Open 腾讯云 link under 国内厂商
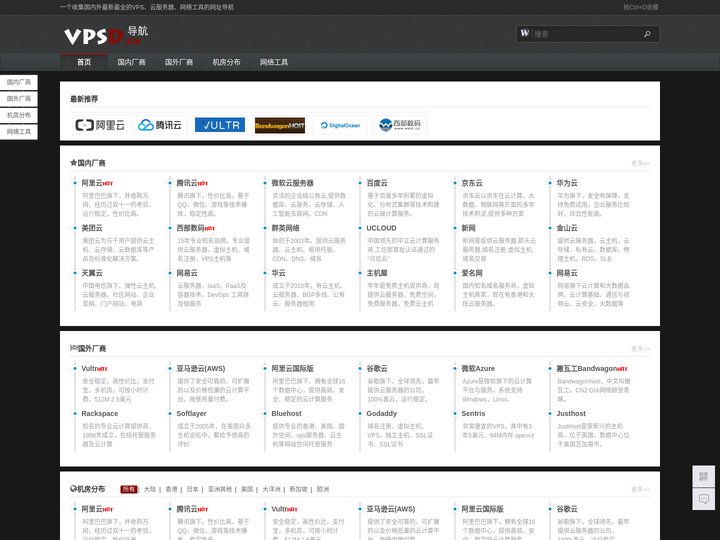Viewport: 720px width, 540px height. (x=187, y=183)
